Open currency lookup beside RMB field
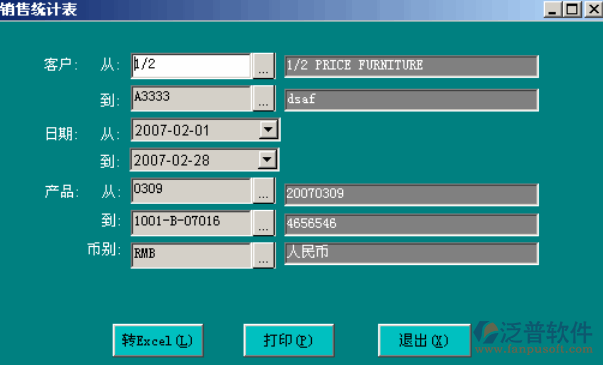 pos(263,255)
